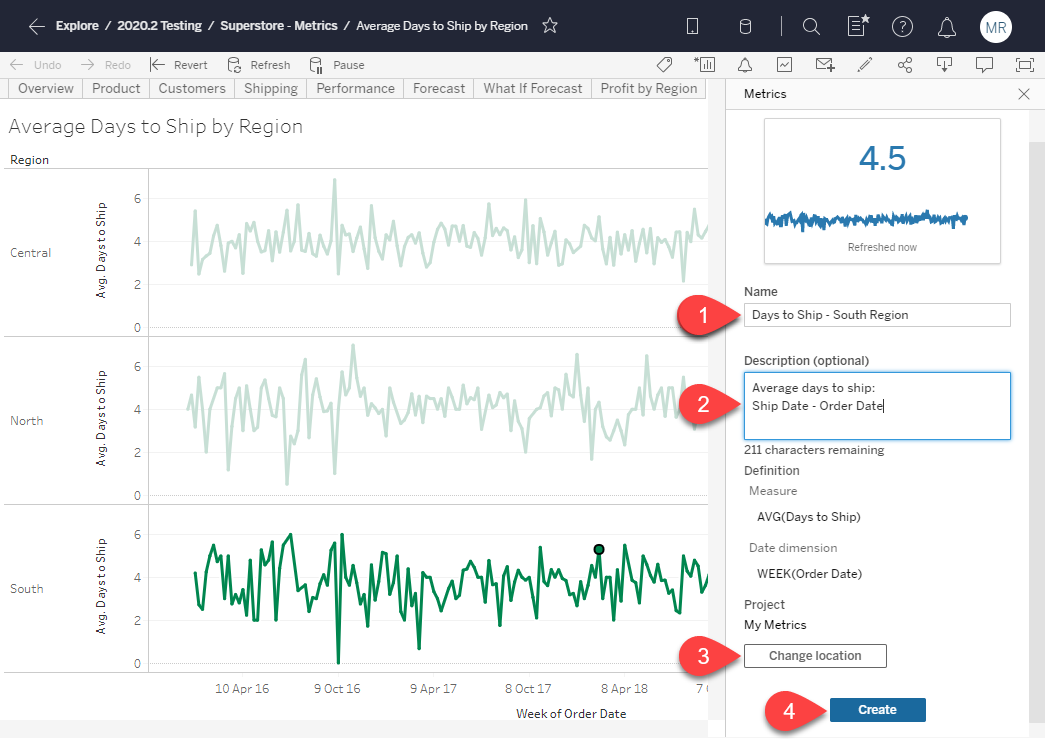Go to Superstore - Metrics breadcrumb
Screen dimensions: 1045x739
coord(279,26)
